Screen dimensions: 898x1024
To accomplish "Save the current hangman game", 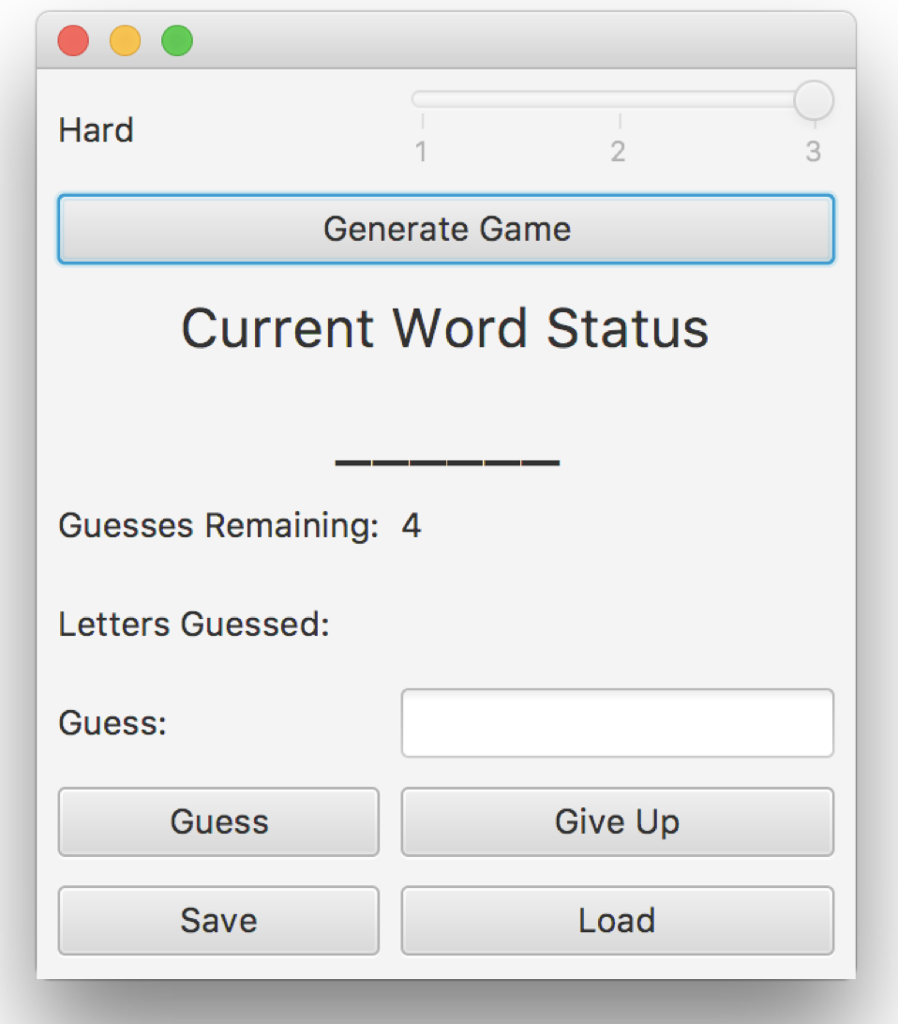I will point(218,920).
